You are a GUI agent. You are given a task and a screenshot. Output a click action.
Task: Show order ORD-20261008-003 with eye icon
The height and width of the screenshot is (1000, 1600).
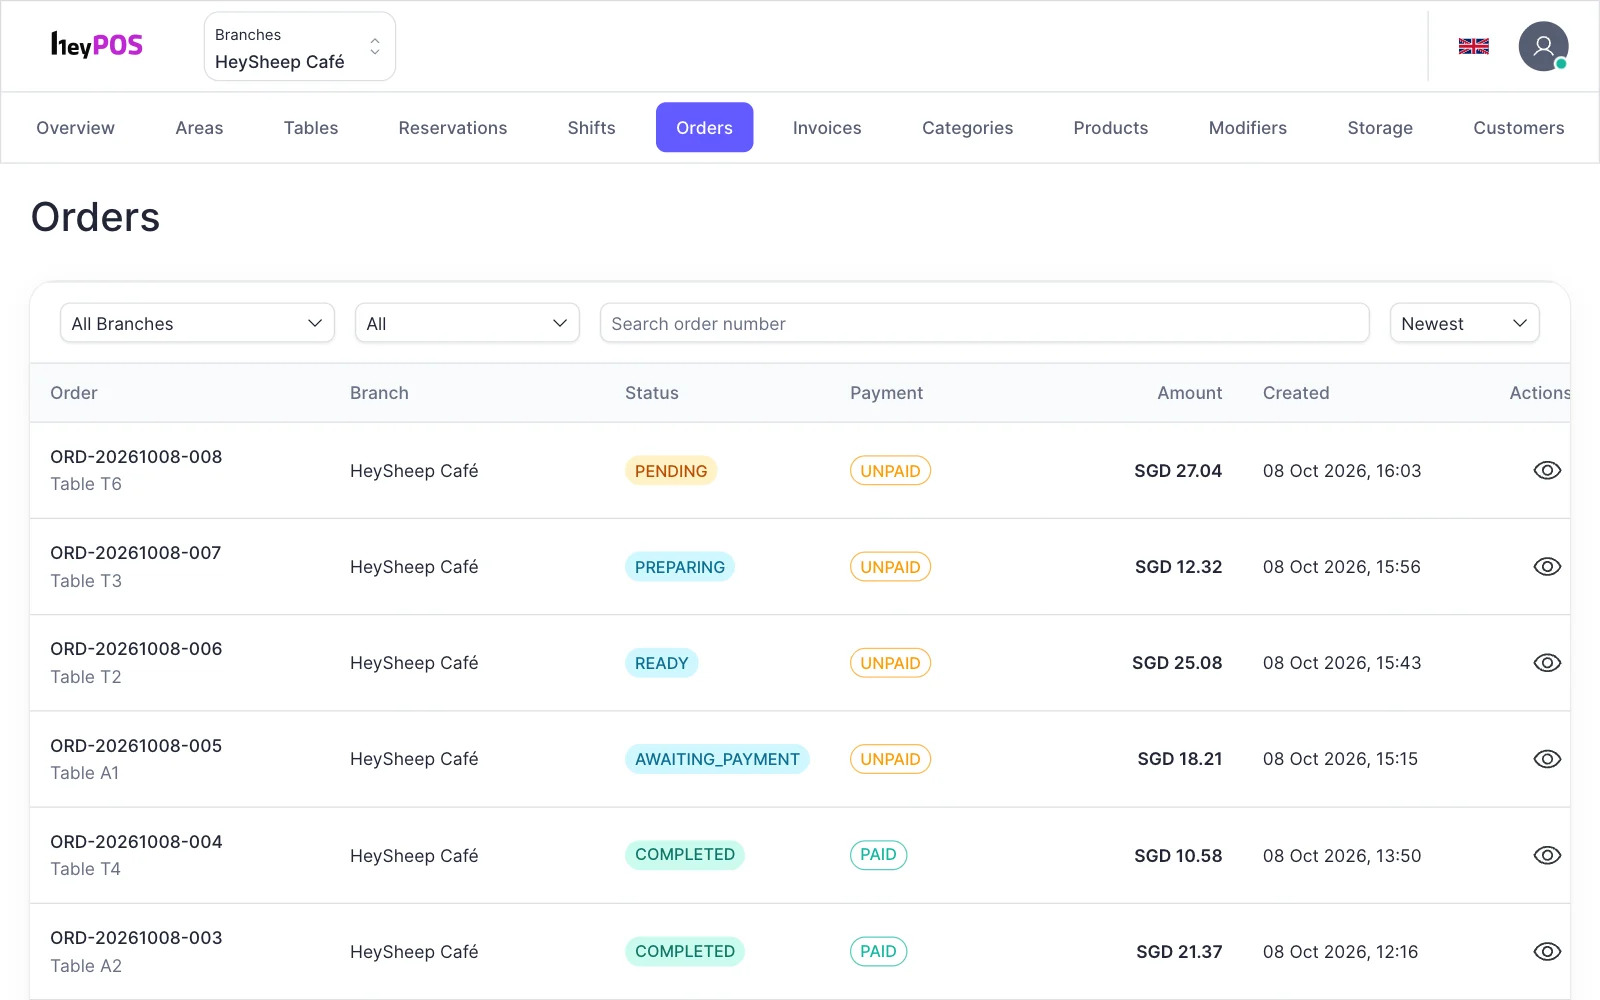click(x=1547, y=952)
